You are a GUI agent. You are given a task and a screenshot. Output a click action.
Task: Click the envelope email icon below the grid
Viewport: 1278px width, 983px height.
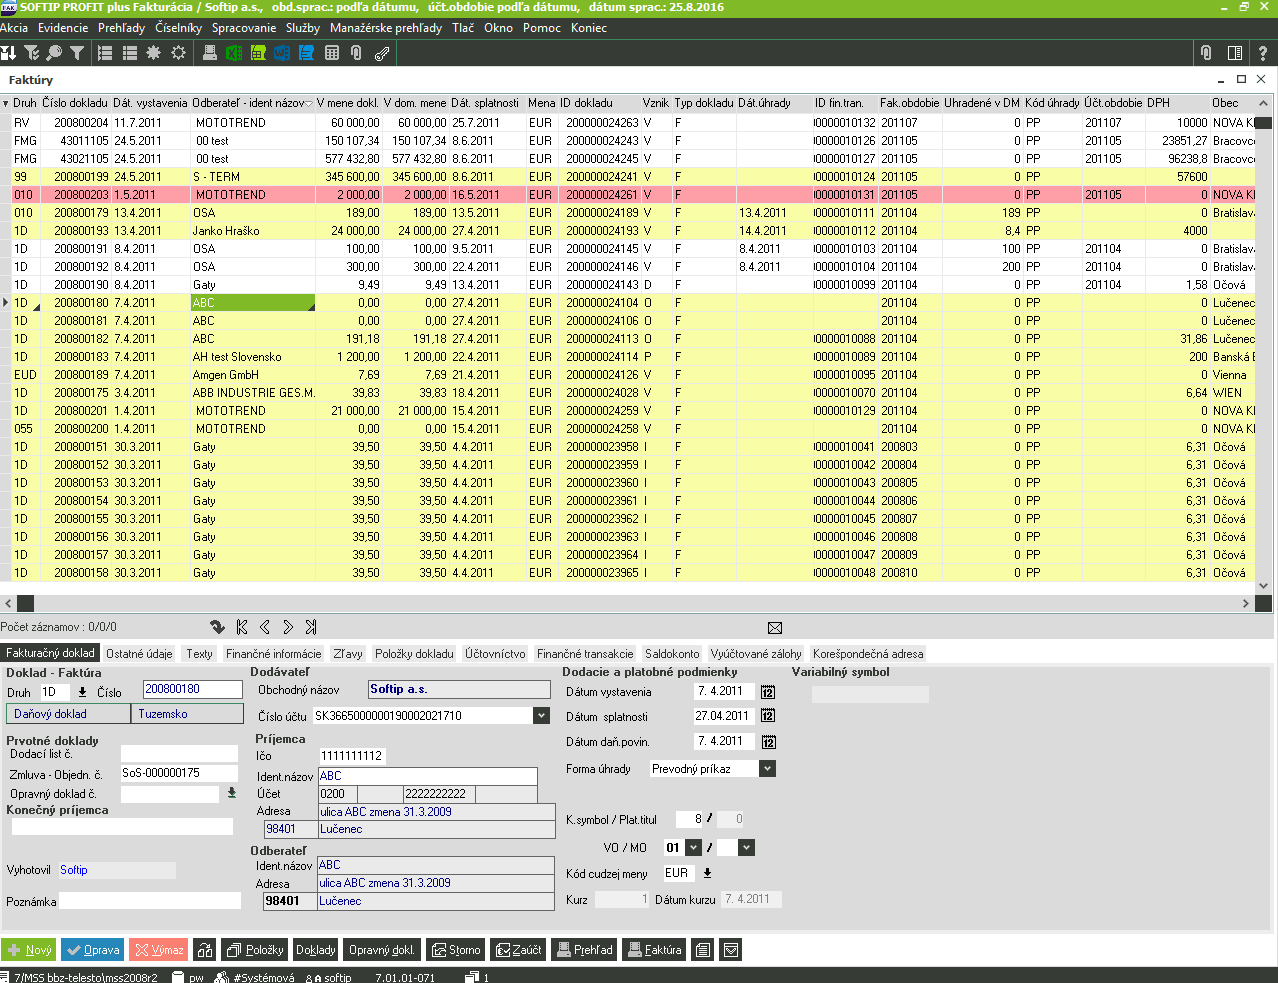pyautogui.click(x=775, y=628)
